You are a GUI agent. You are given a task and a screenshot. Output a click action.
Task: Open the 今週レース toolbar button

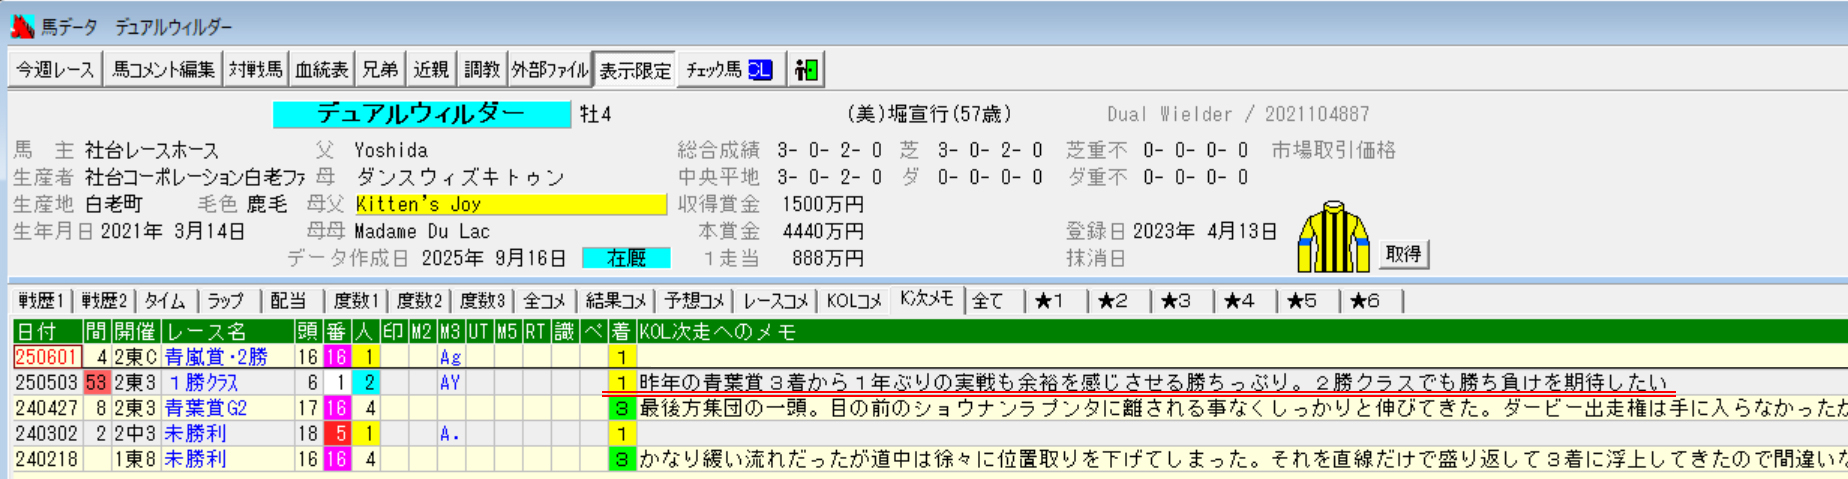click(x=55, y=70)
